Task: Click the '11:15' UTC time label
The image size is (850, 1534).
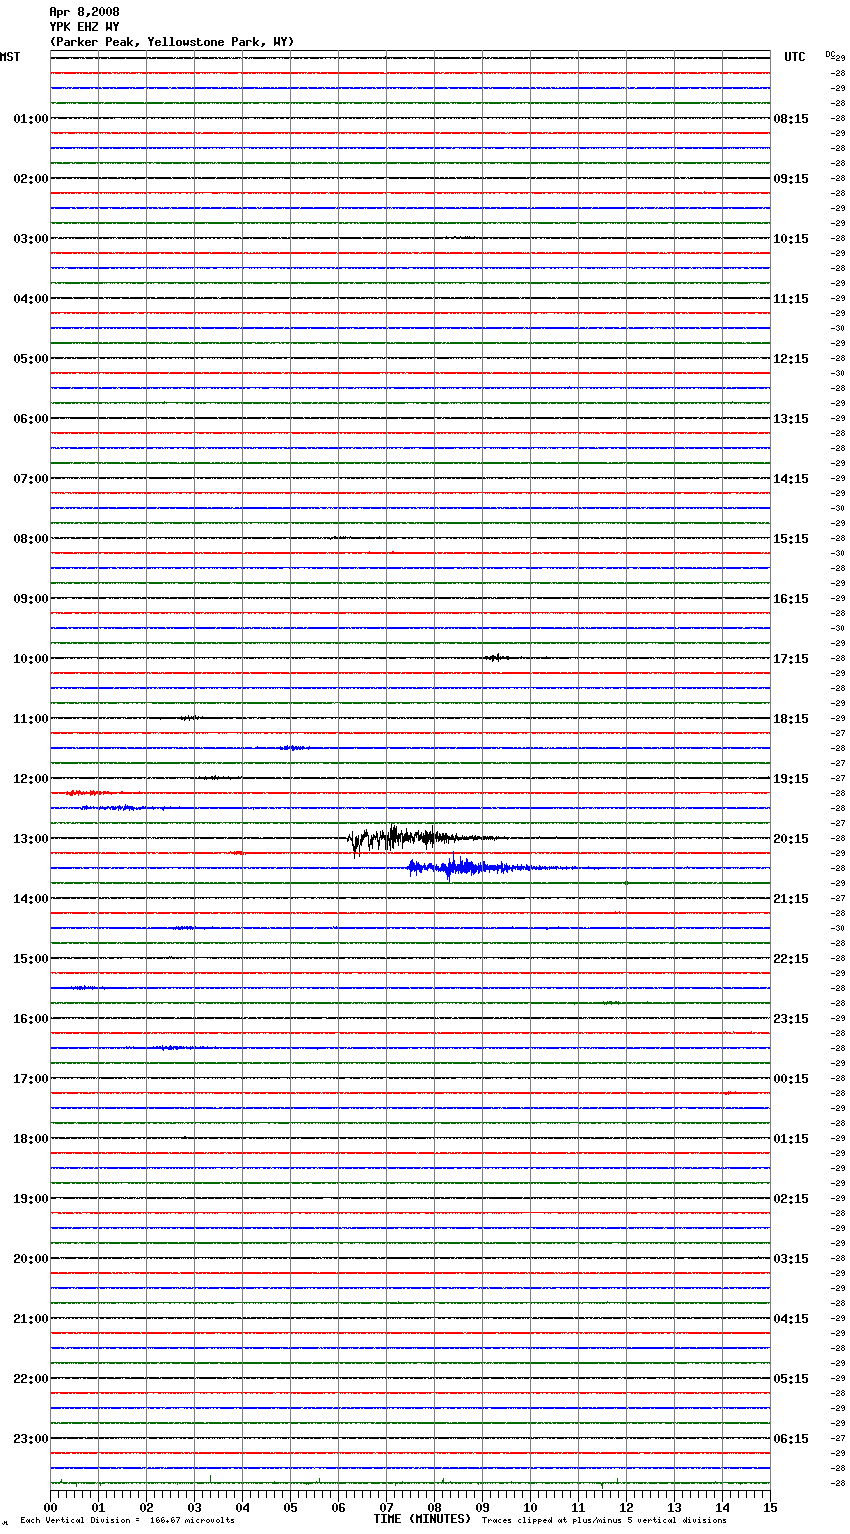Action: [791, 299]
